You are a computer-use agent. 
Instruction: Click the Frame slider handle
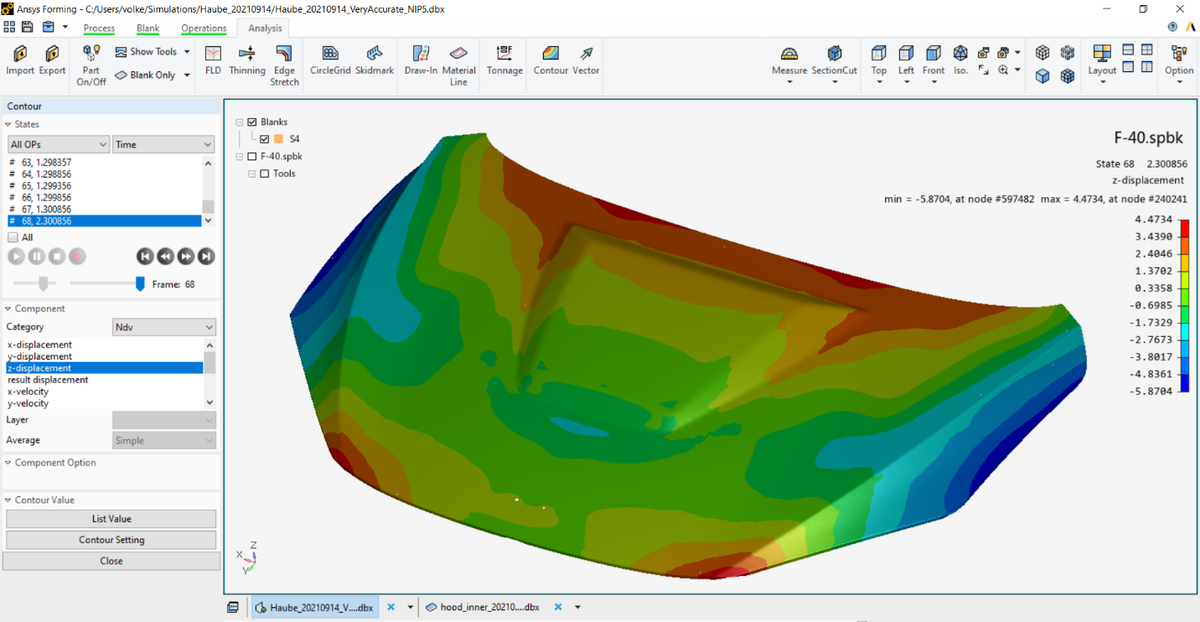(140, 284)
